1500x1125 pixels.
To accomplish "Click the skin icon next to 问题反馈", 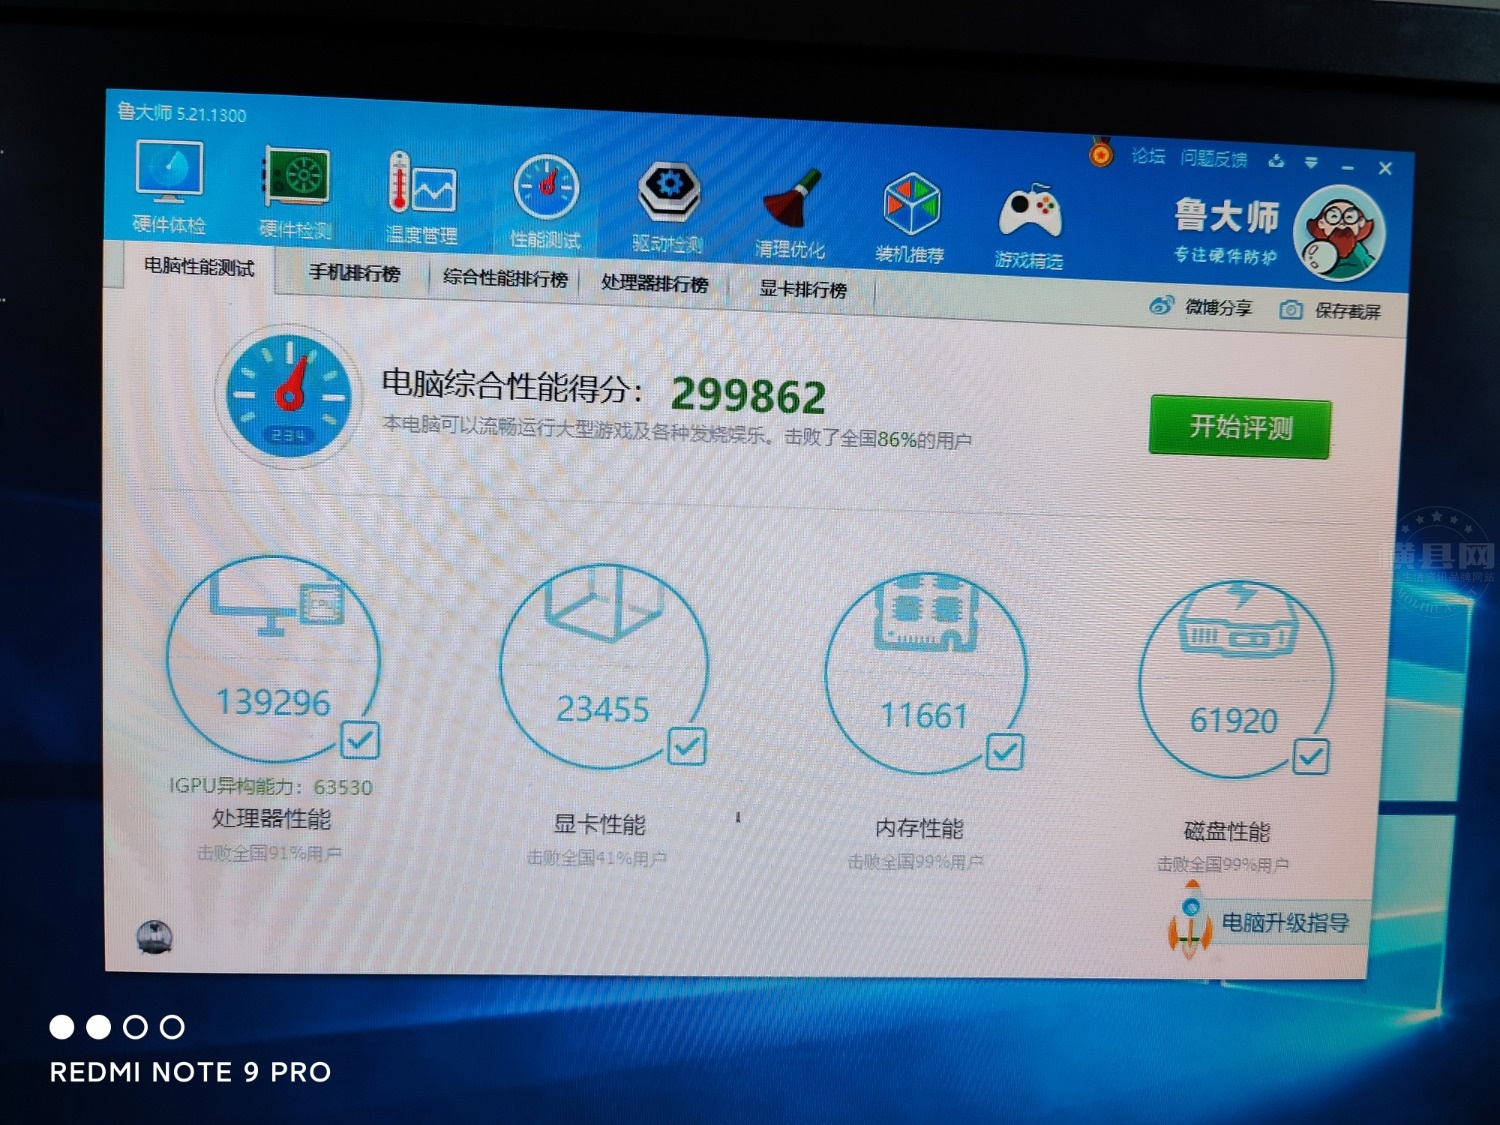I will [x=1276, y=160].
